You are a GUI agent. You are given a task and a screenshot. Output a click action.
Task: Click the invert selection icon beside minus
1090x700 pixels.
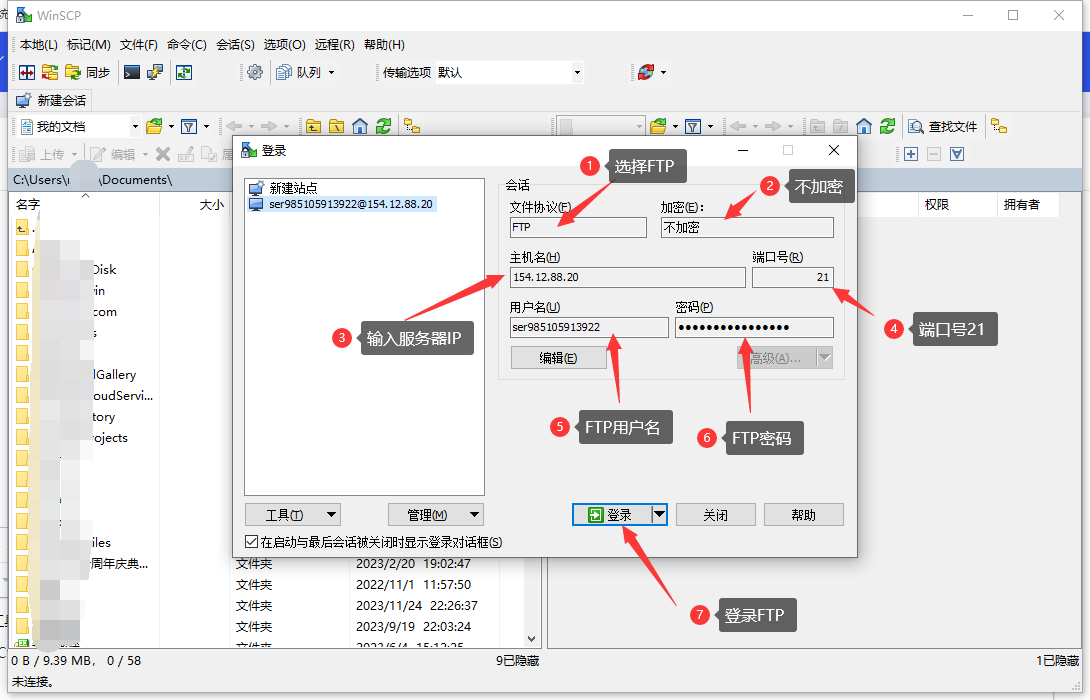pos(957,154)
